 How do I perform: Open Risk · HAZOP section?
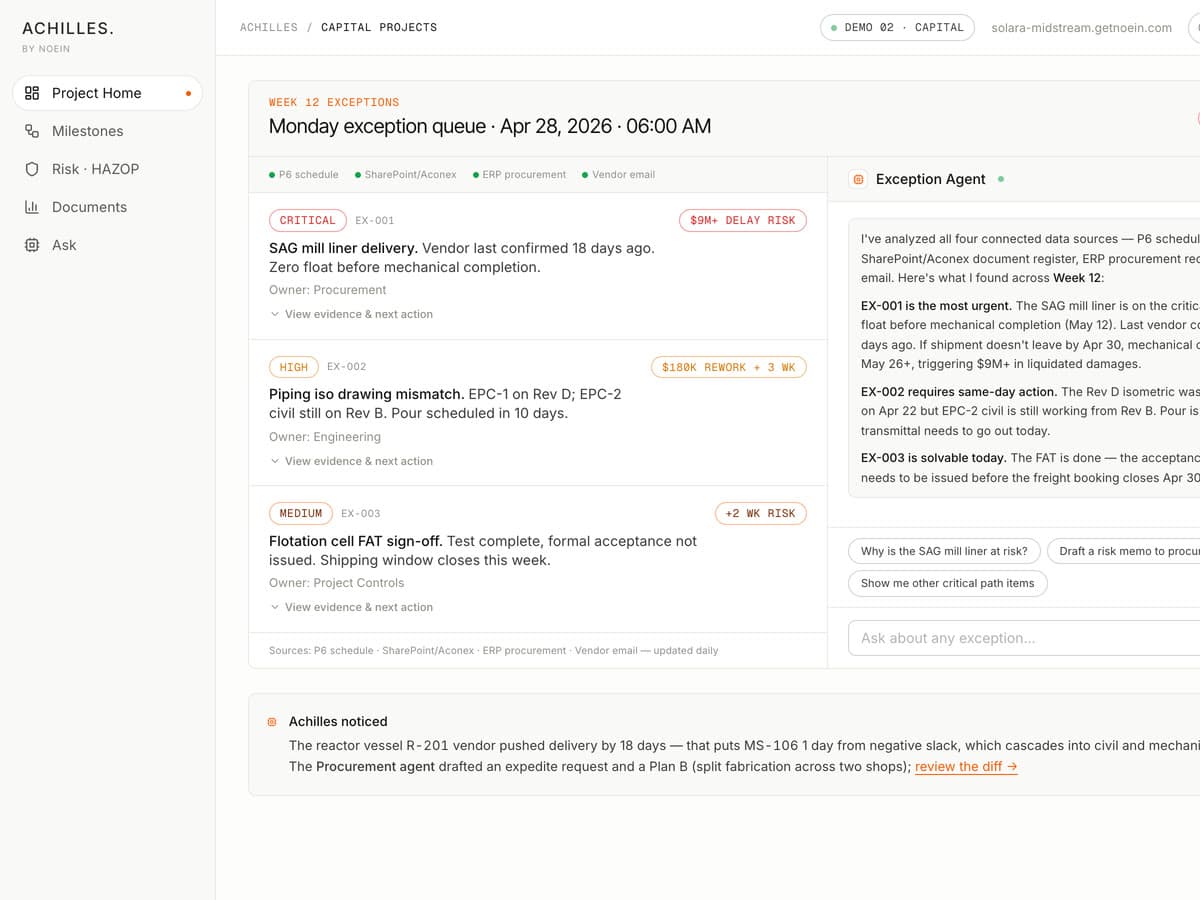(107, 169)
